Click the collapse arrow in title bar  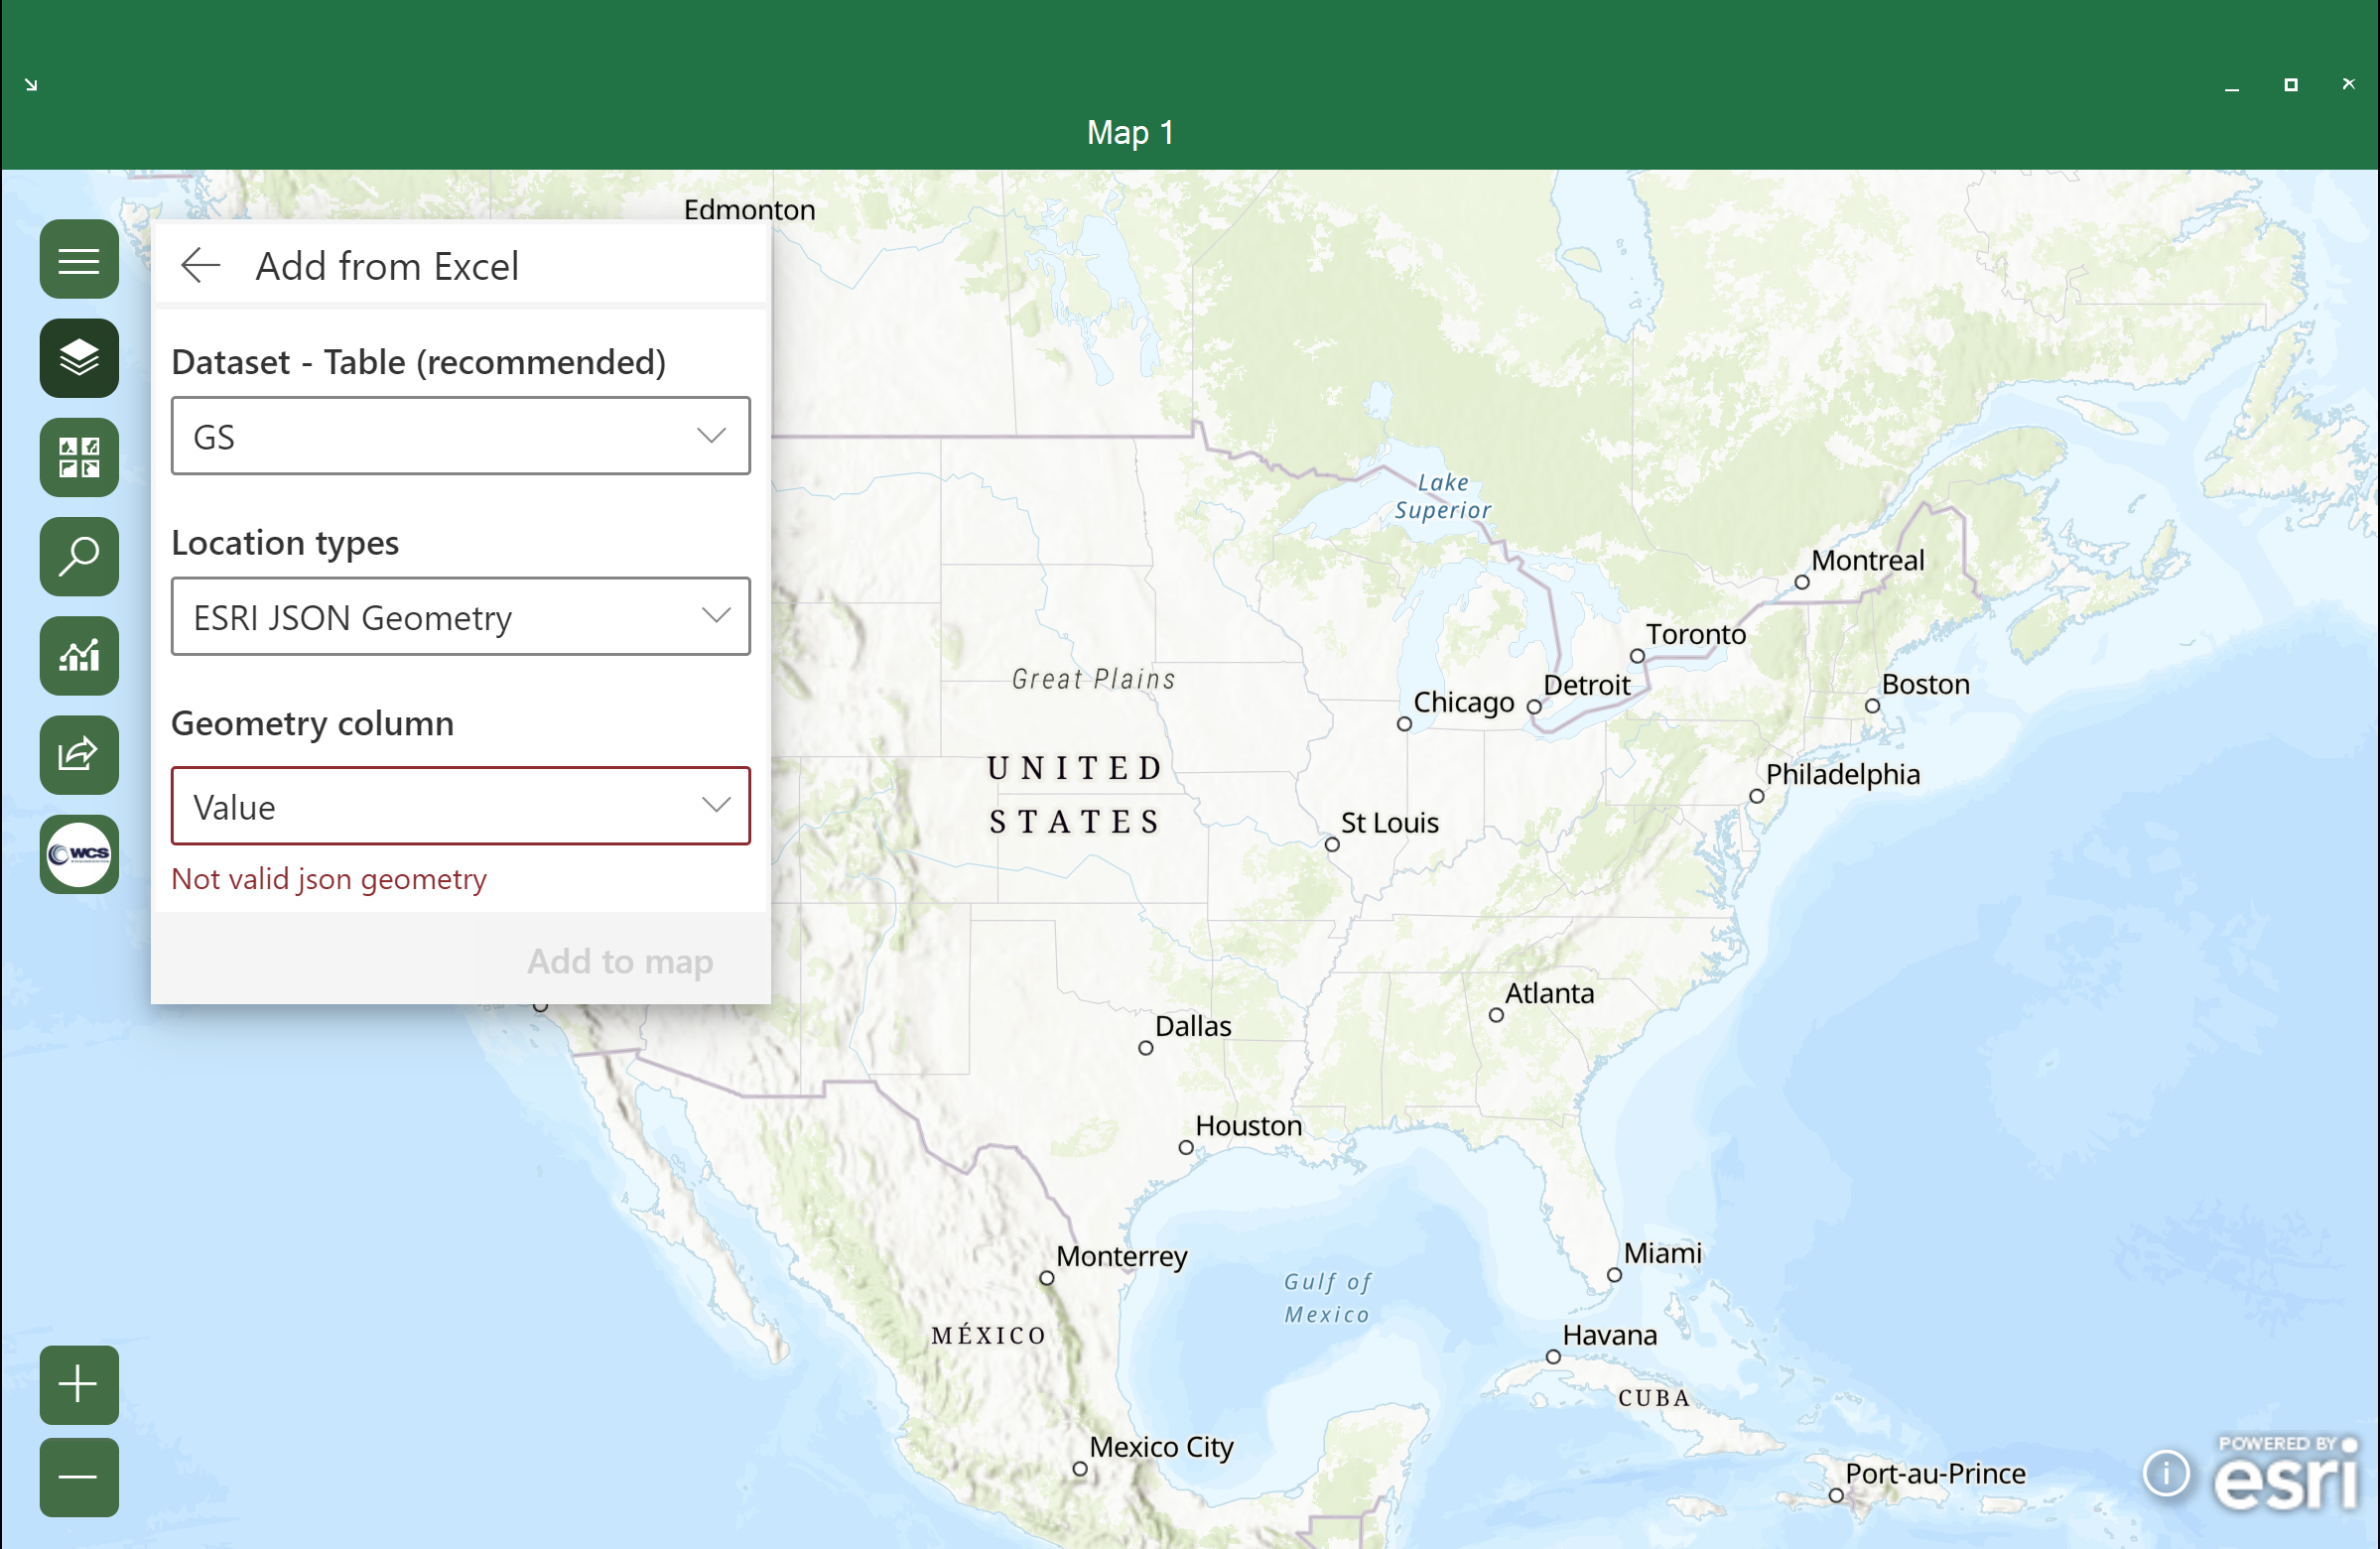pyautogui.click(x=31, y=85)
